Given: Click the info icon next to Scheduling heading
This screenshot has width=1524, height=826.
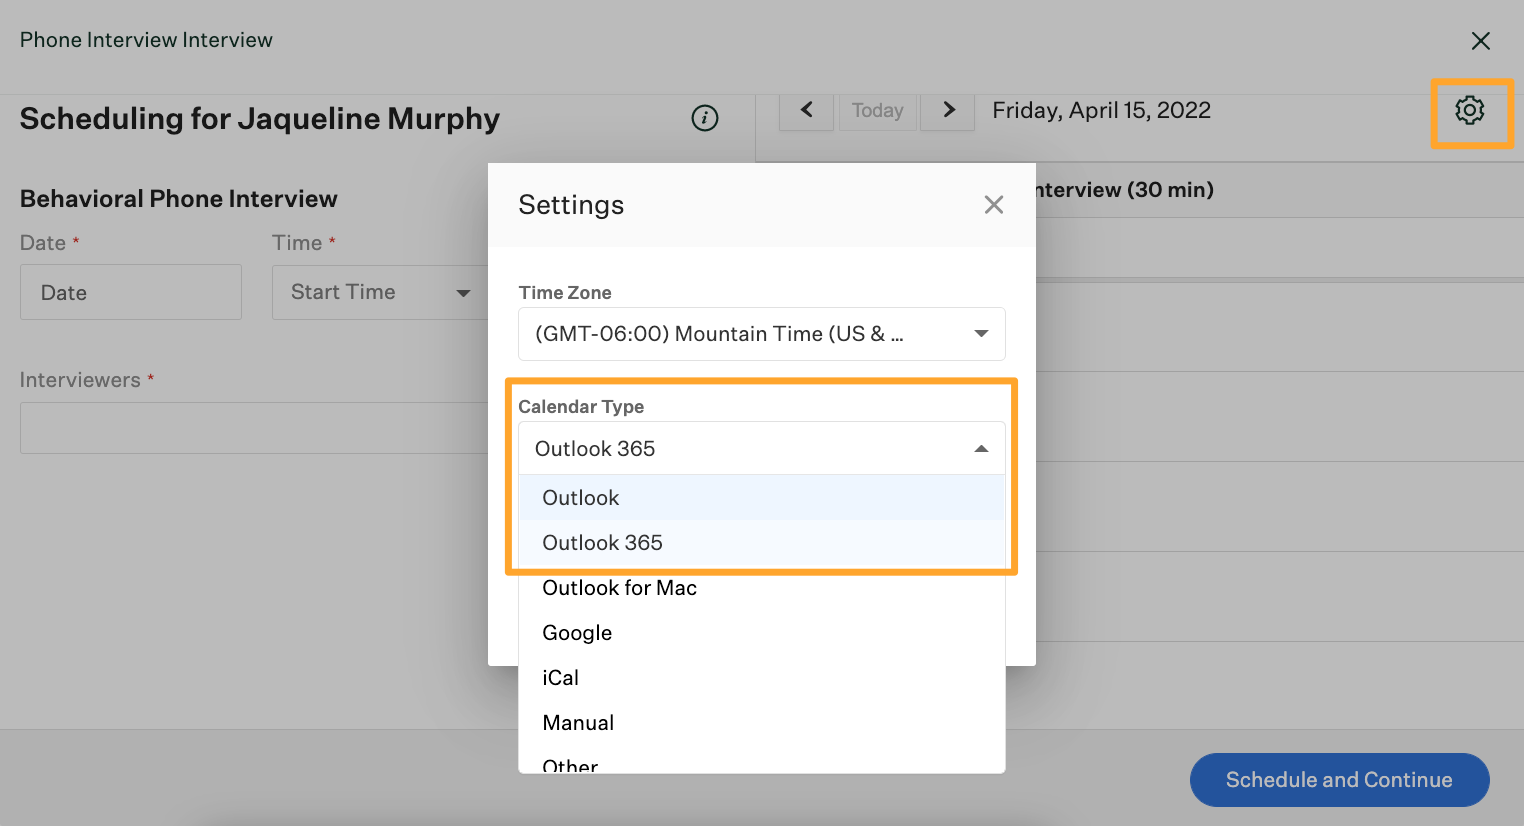Looking at the screenshot, I should (x=704, y=118).
